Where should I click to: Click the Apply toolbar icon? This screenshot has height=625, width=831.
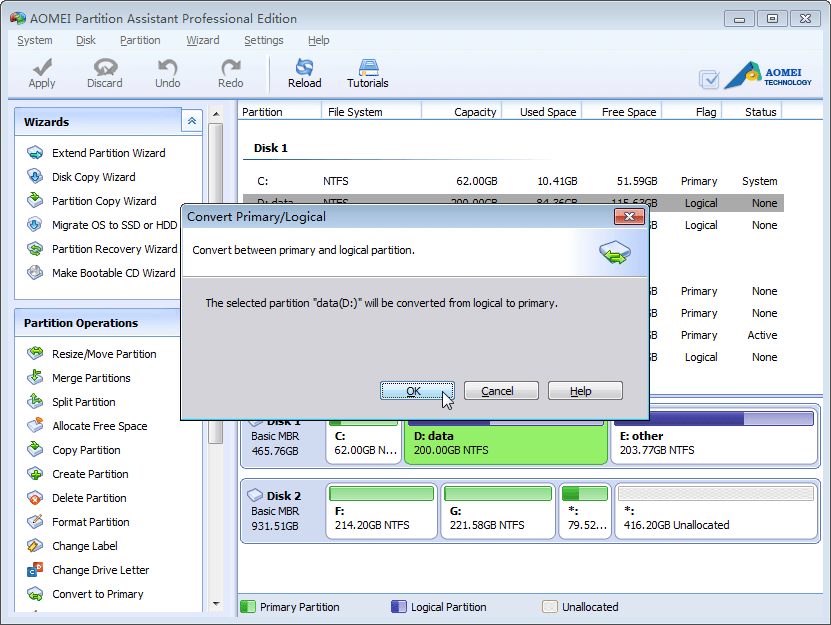click(41, 72)
